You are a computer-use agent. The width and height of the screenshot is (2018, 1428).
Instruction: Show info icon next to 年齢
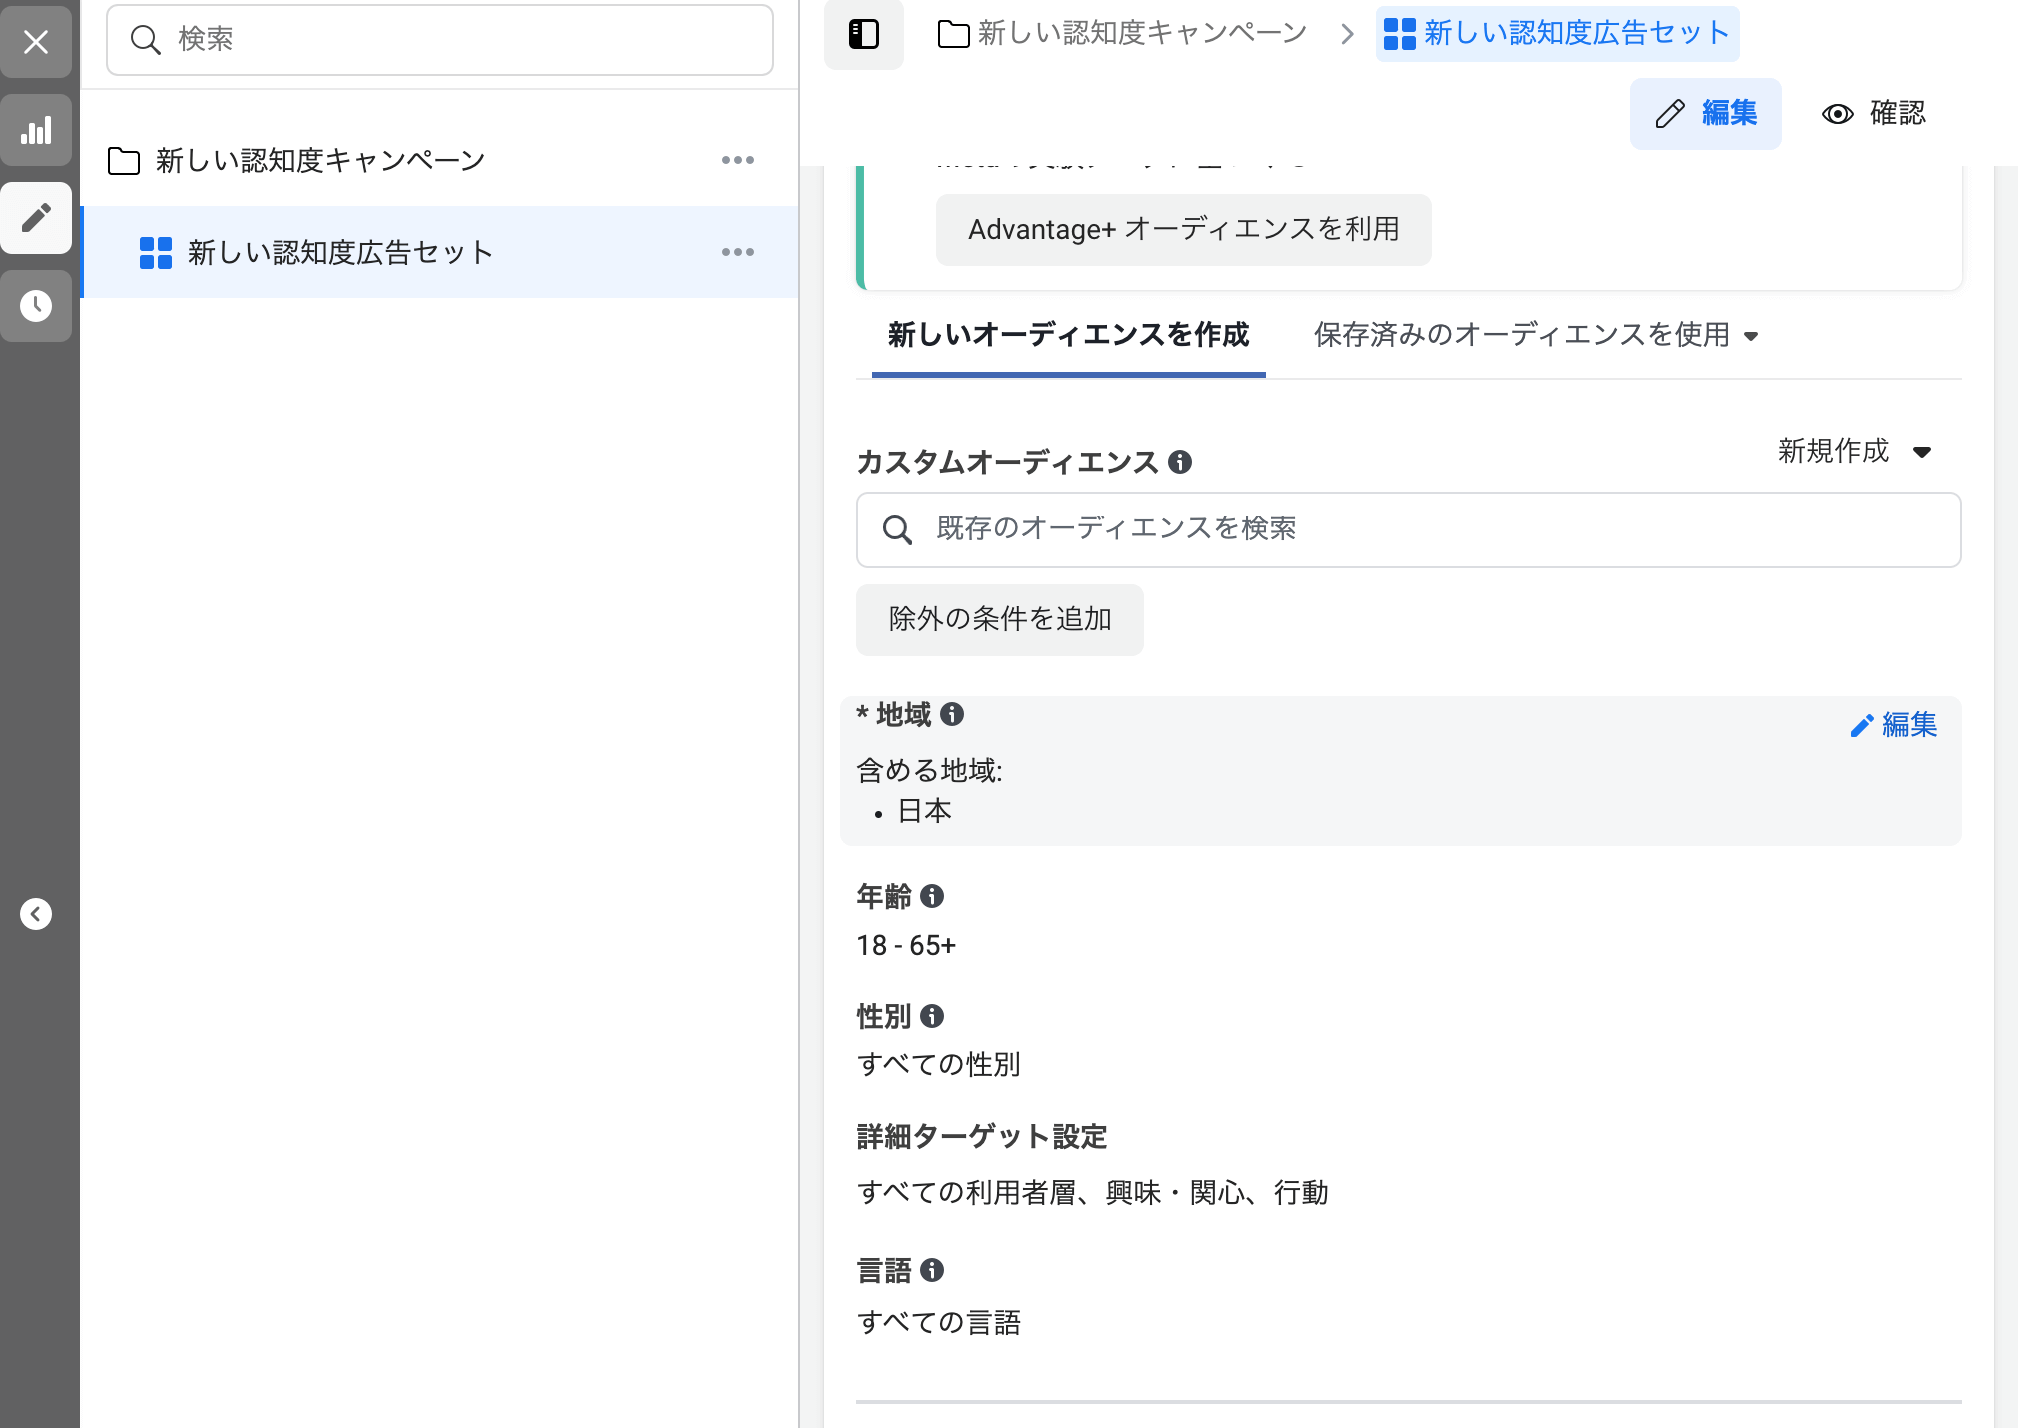click(932, 896)
